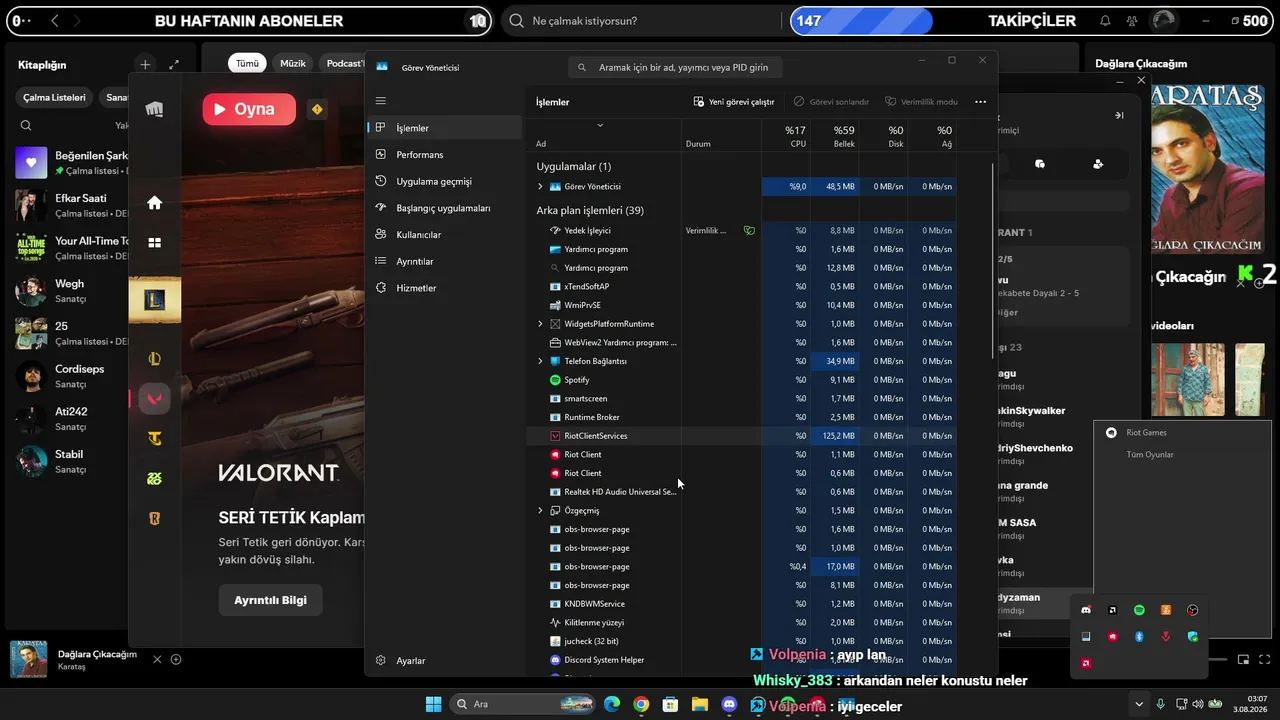Open Spotify mini player icon at bottom right
Screen dimensions: 1280x720
point(1243,659)
